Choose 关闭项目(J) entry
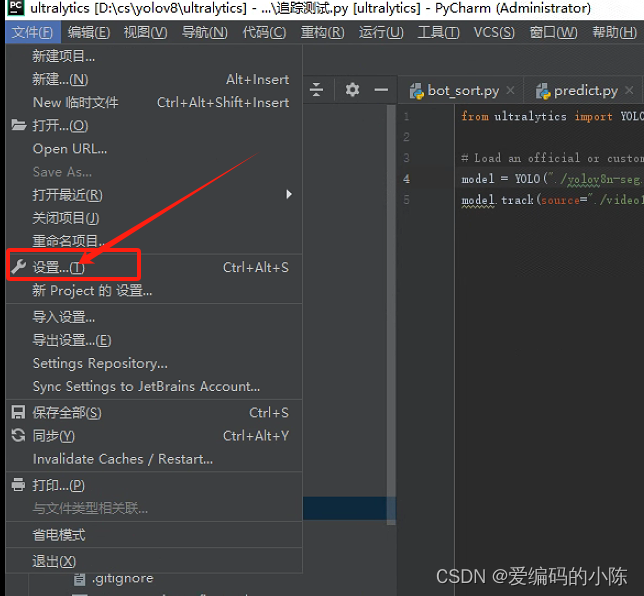This screenshot has height=596, width=644. pyautogui.click(x=154, y=218)
